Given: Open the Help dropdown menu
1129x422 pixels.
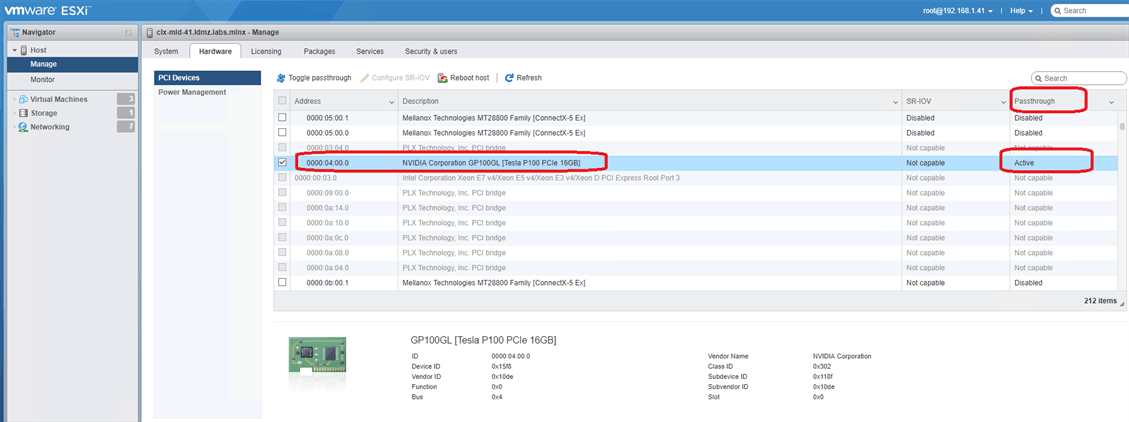Looking at the screenshot, I should click(x=1021, y=11).
